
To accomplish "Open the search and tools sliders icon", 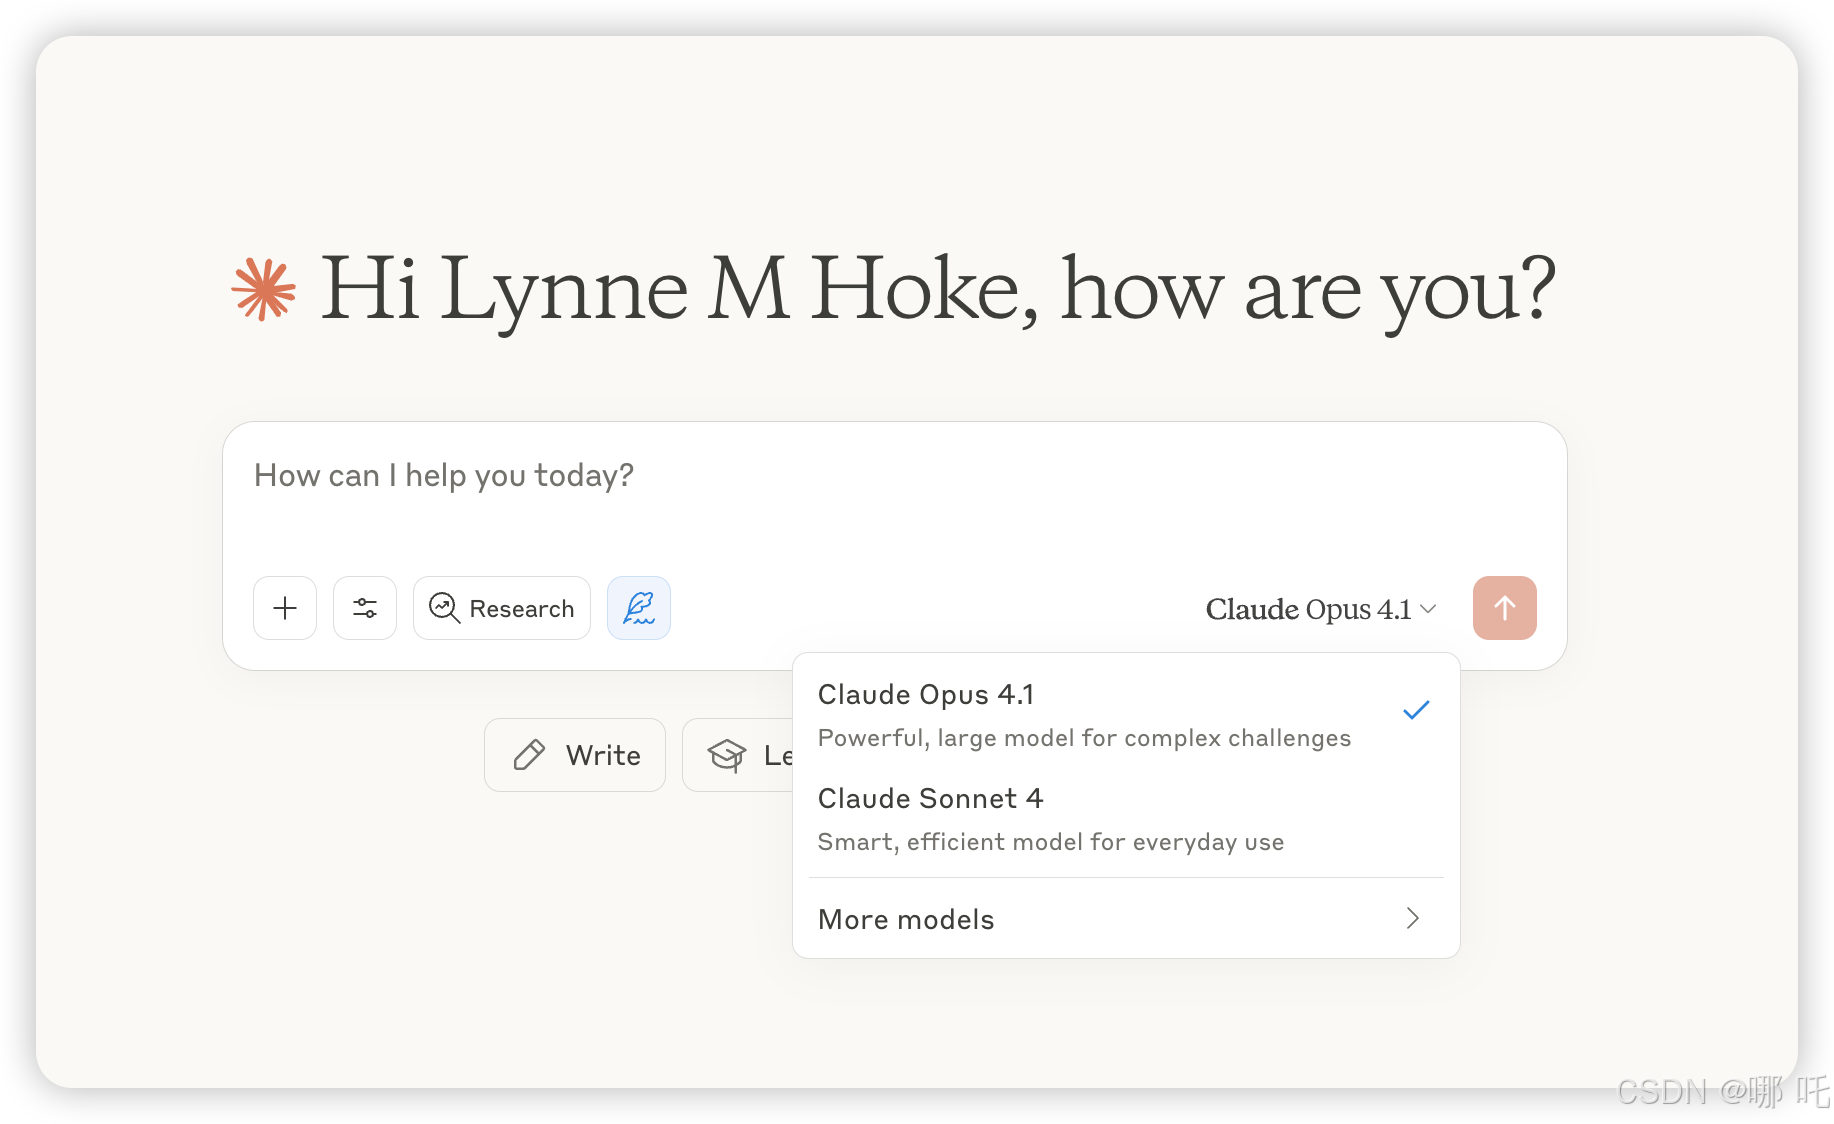I will click(365, 608).
